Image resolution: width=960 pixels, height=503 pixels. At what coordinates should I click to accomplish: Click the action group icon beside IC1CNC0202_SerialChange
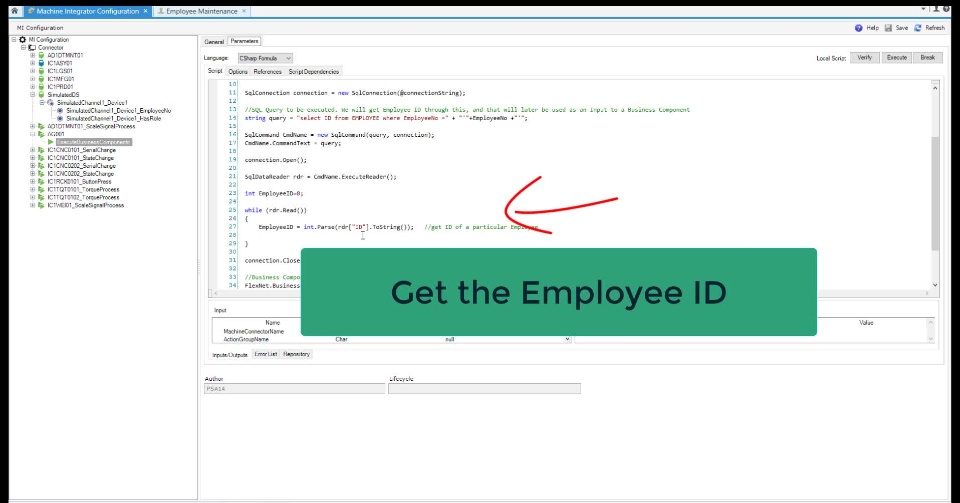click(41, 166)
